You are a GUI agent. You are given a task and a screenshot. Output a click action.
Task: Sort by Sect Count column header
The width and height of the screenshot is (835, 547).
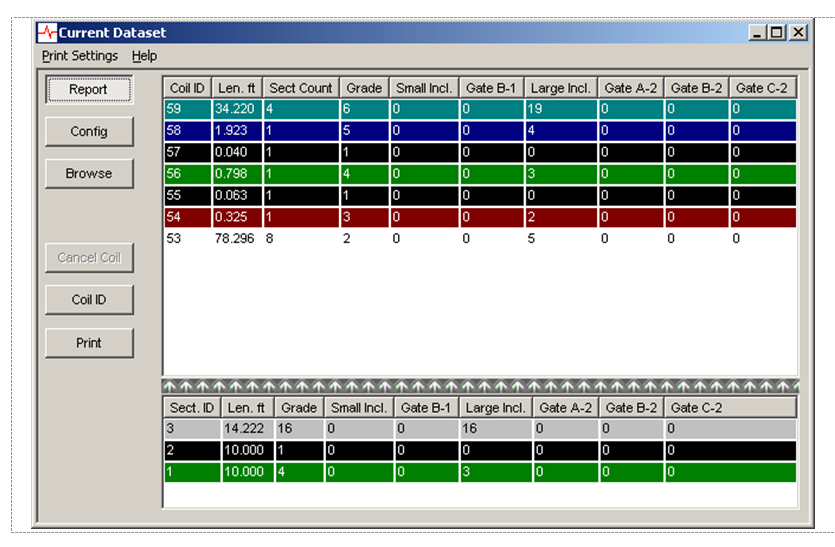[x=300, y=88]
